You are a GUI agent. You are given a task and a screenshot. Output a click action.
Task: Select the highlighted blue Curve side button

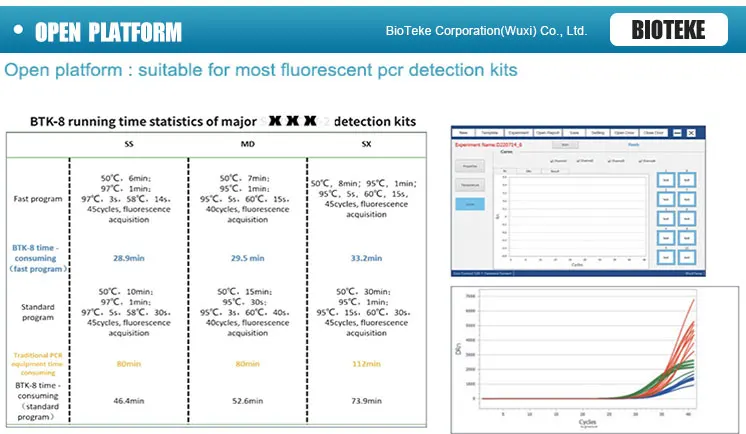click(470, 204)
